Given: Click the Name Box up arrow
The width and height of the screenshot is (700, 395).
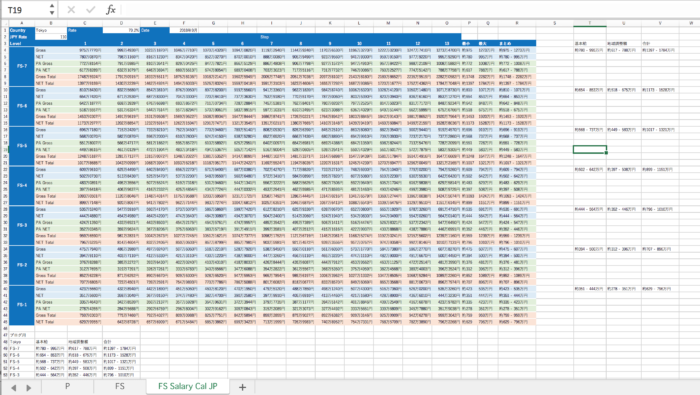Looking at the screenshot, I should (52, 6).
